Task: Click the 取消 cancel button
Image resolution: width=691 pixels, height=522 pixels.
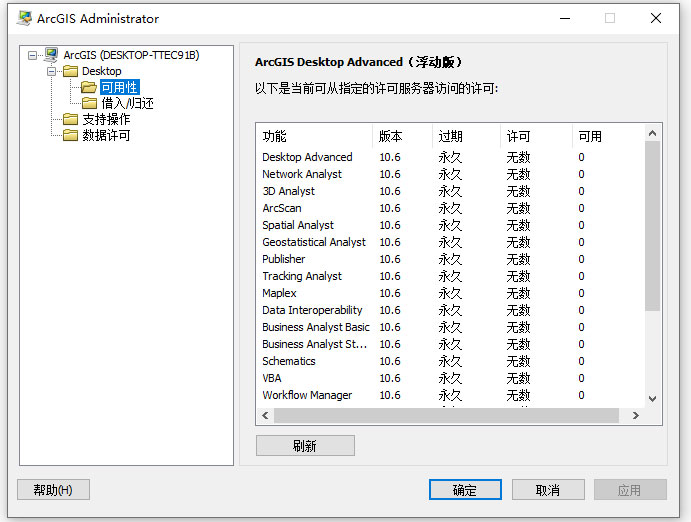Action: pos(548,490)
